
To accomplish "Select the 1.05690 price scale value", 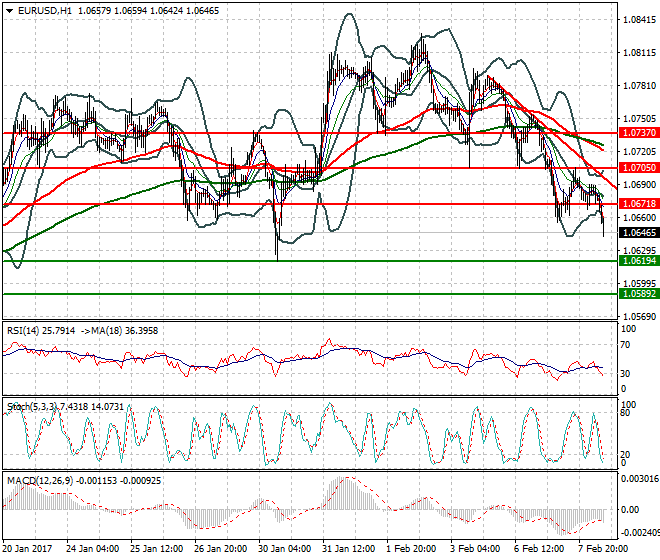I will tap(639, 317).
